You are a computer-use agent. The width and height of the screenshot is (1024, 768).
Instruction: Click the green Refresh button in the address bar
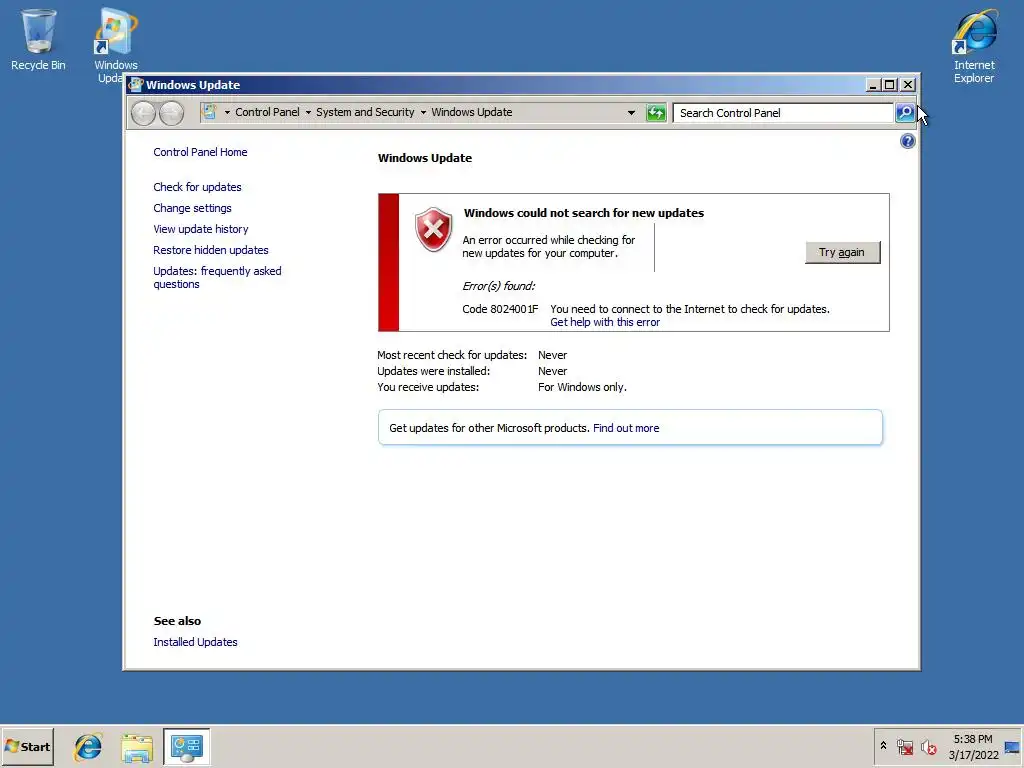click(656, 113)
